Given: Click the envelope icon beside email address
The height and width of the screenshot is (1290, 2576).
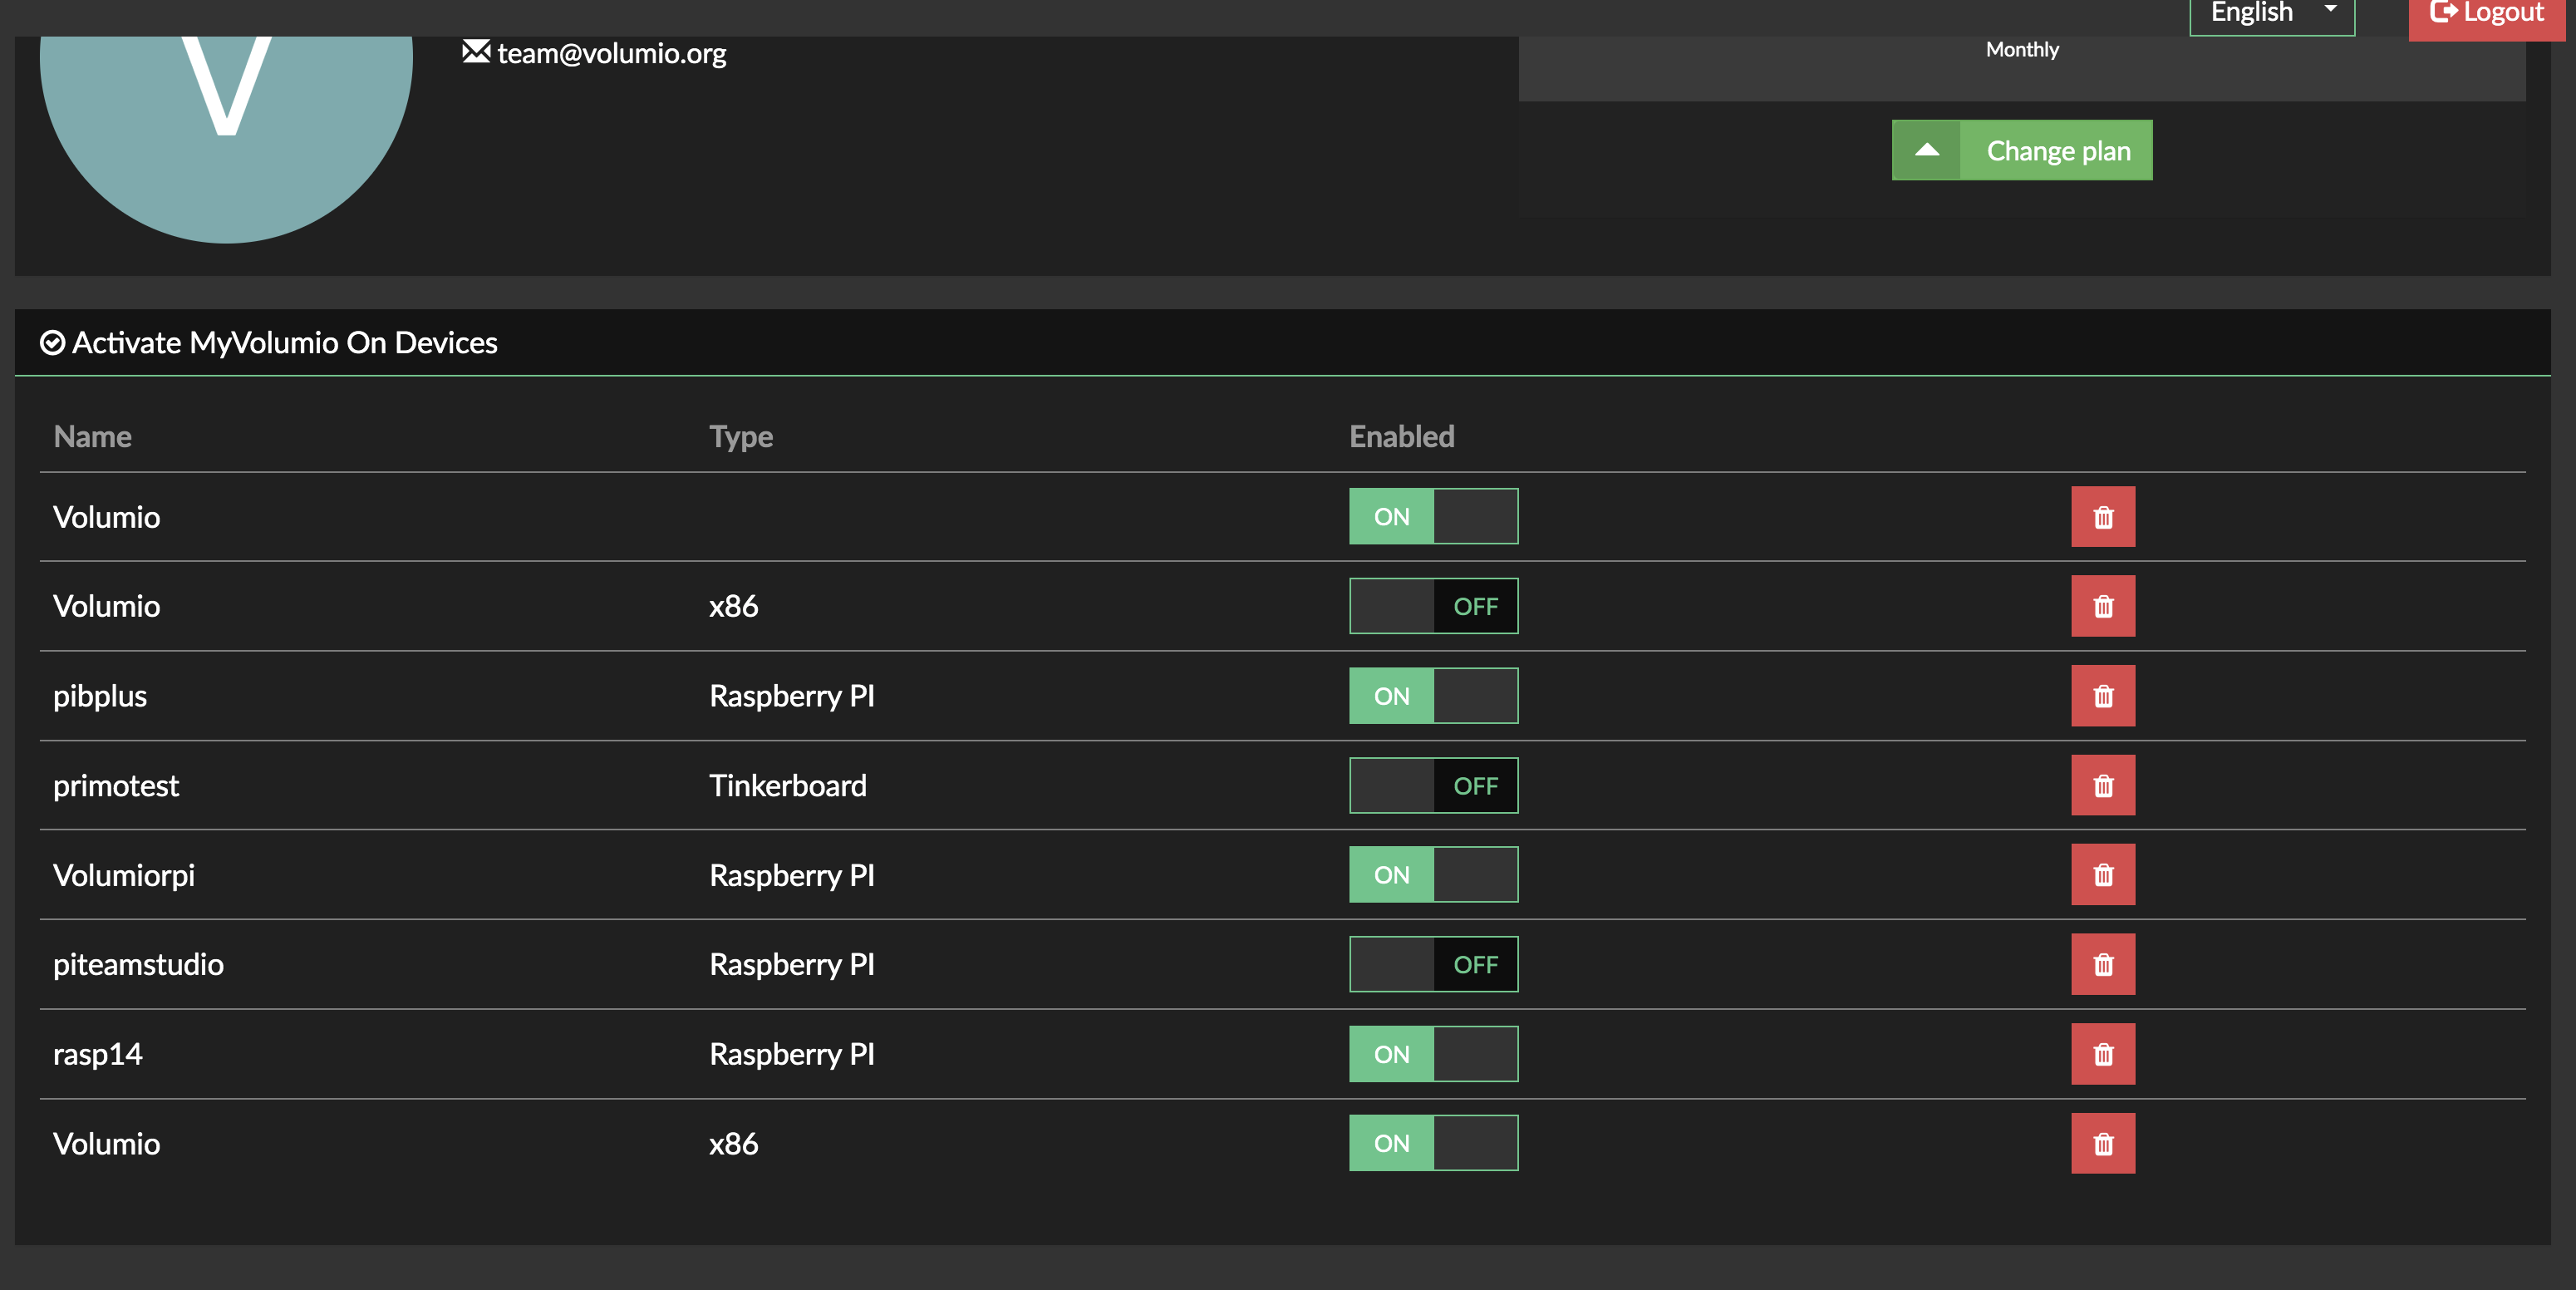Looking at the screenshot, I should tap(476, 52).
